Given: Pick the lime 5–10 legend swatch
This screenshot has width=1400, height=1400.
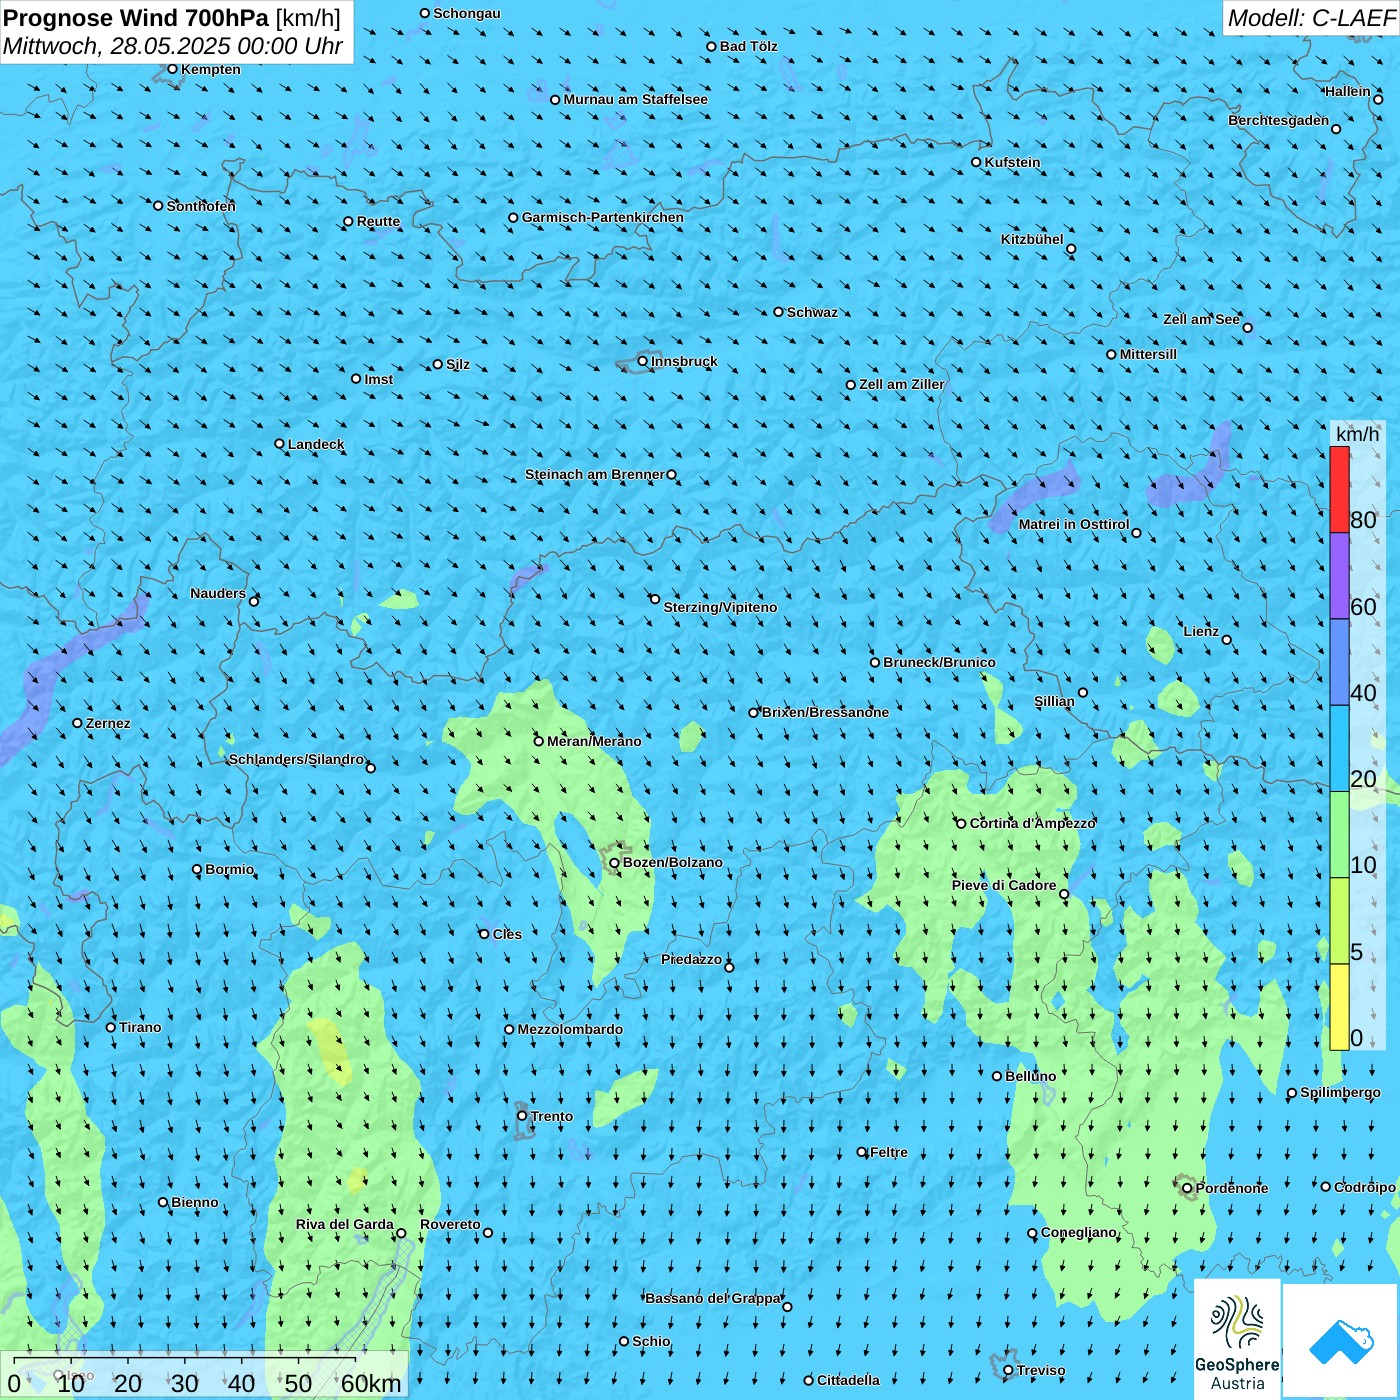Looking at the screenshot, I should click(x=1339, y=921).
